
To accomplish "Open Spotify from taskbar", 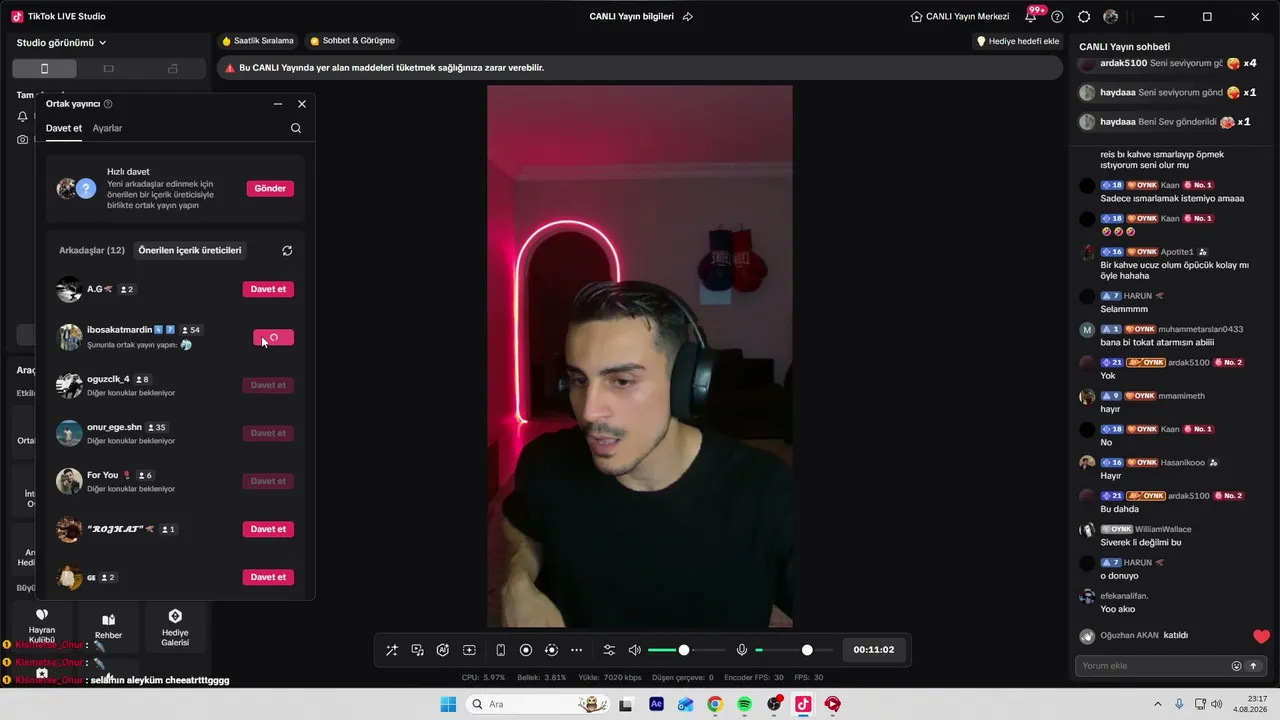I will click(744, 704).
